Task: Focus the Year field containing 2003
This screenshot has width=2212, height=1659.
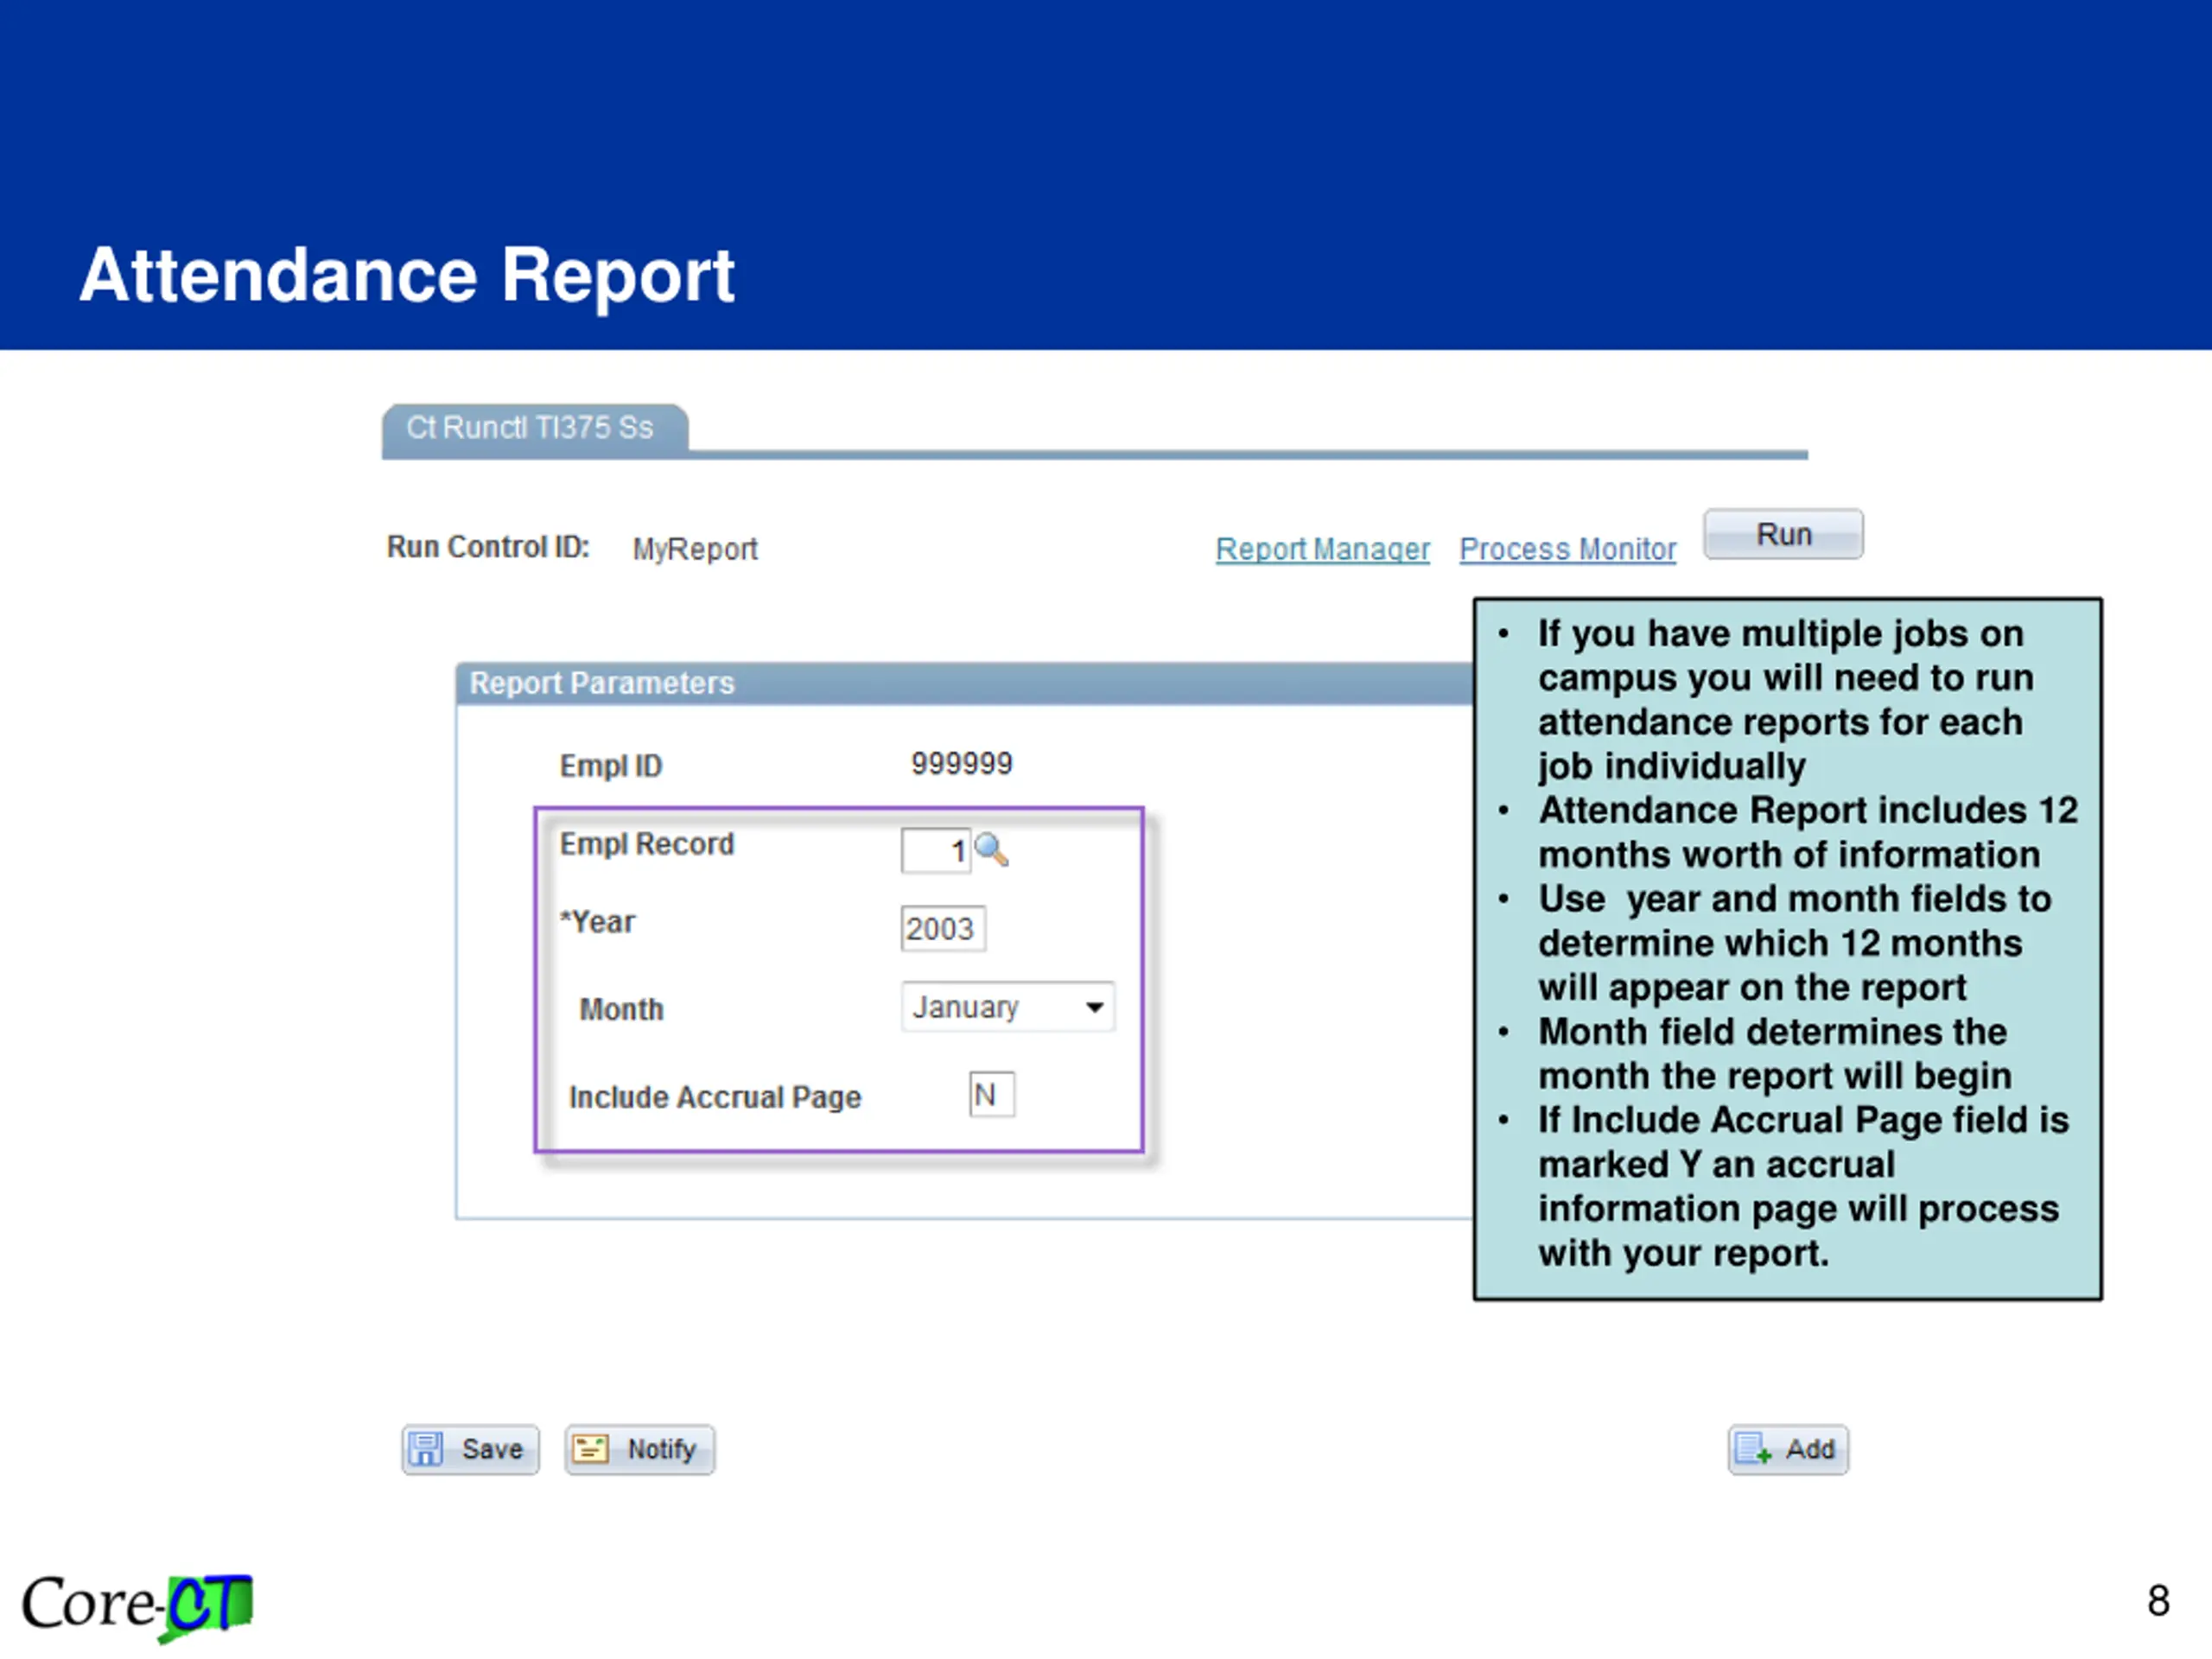Action: 943,929
